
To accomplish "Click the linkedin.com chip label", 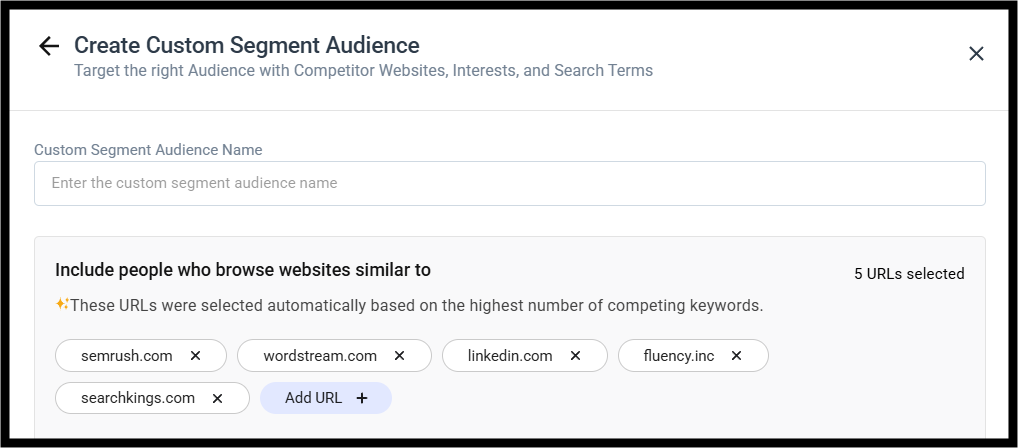I will pos(510,356).
